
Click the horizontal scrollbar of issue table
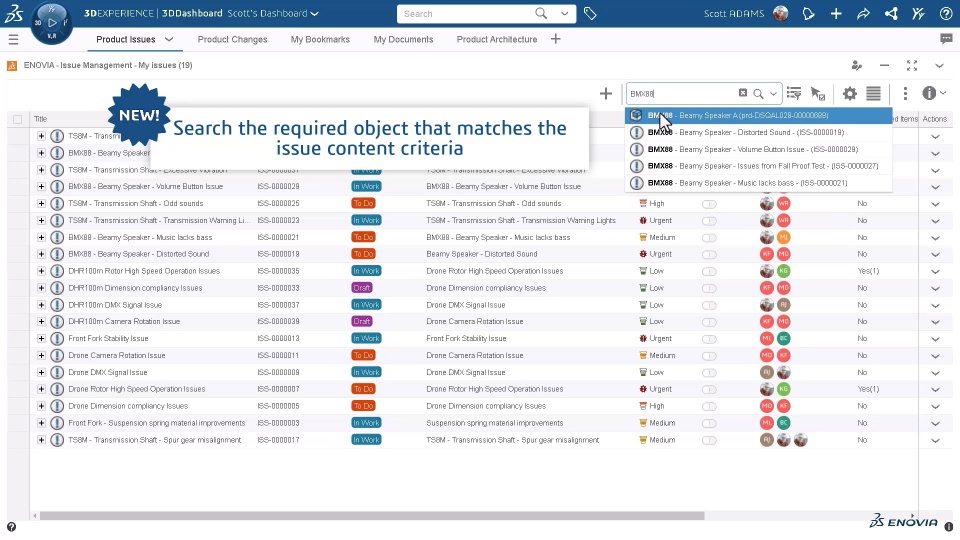372,516
